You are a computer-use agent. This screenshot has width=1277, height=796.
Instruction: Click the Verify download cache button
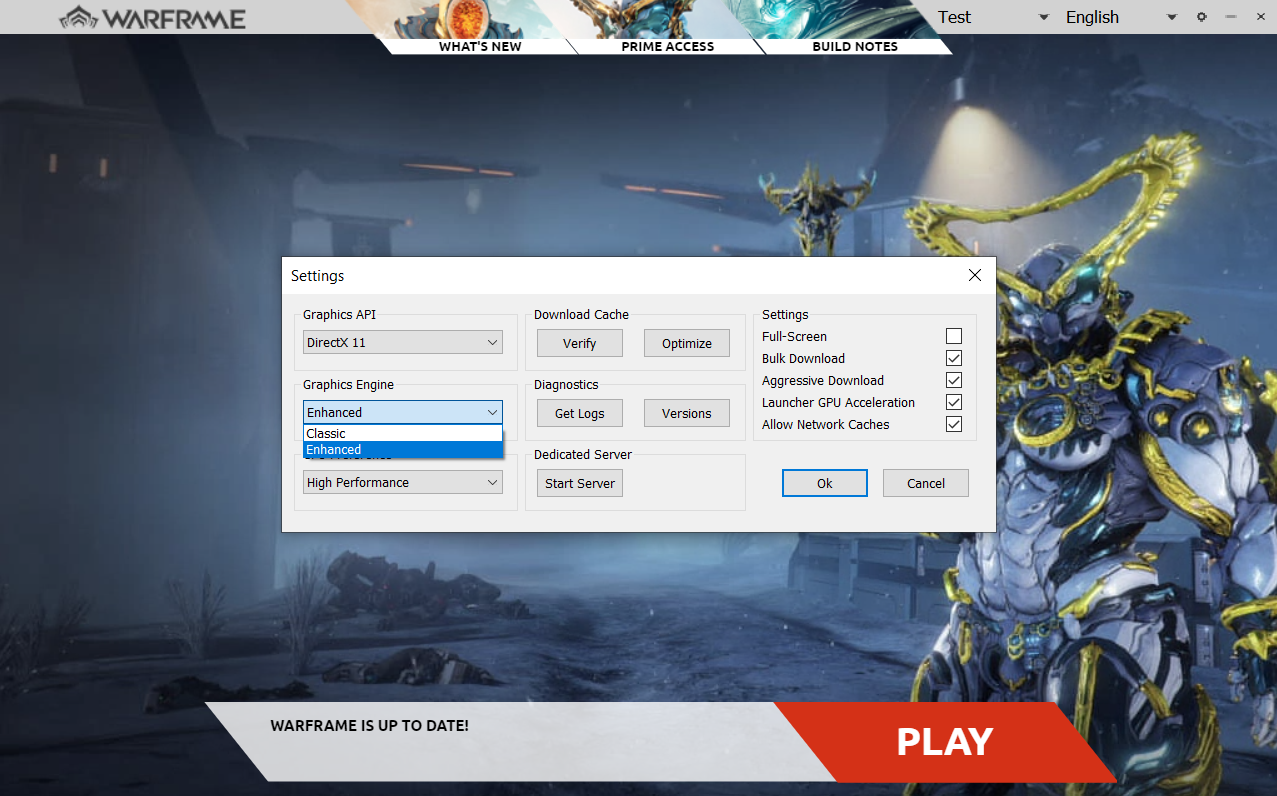point(580,343)
